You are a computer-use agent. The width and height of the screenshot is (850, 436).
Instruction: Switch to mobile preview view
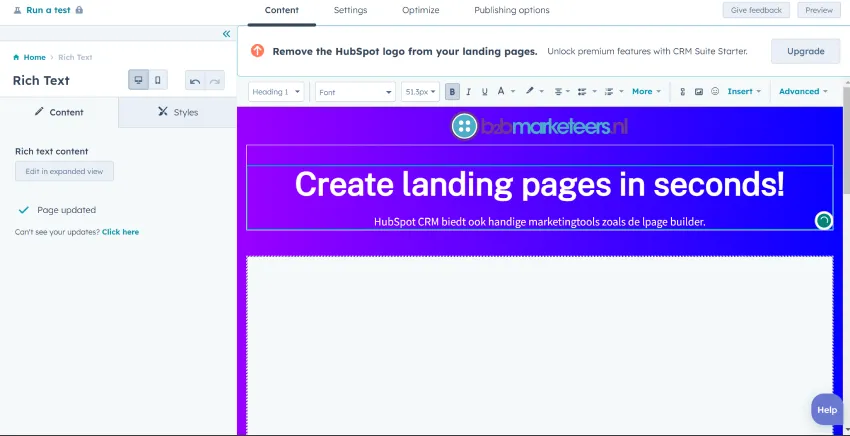pyautogui.click(x=158, y=80)
